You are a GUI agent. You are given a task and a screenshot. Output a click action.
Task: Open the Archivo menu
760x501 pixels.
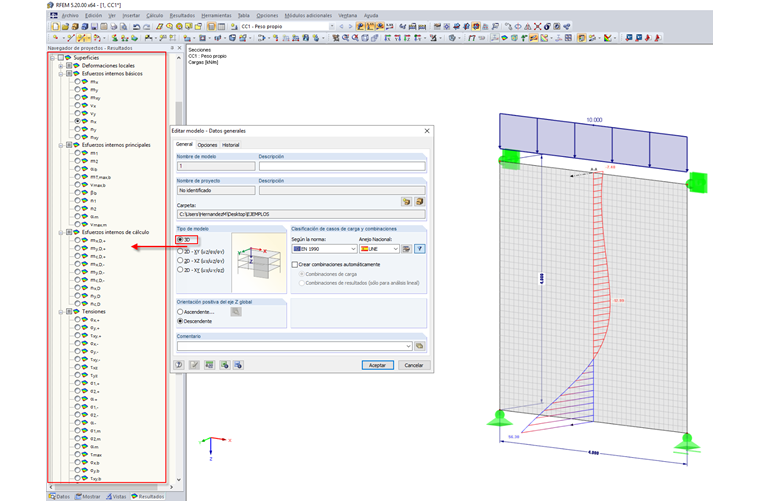coord(70,16)
